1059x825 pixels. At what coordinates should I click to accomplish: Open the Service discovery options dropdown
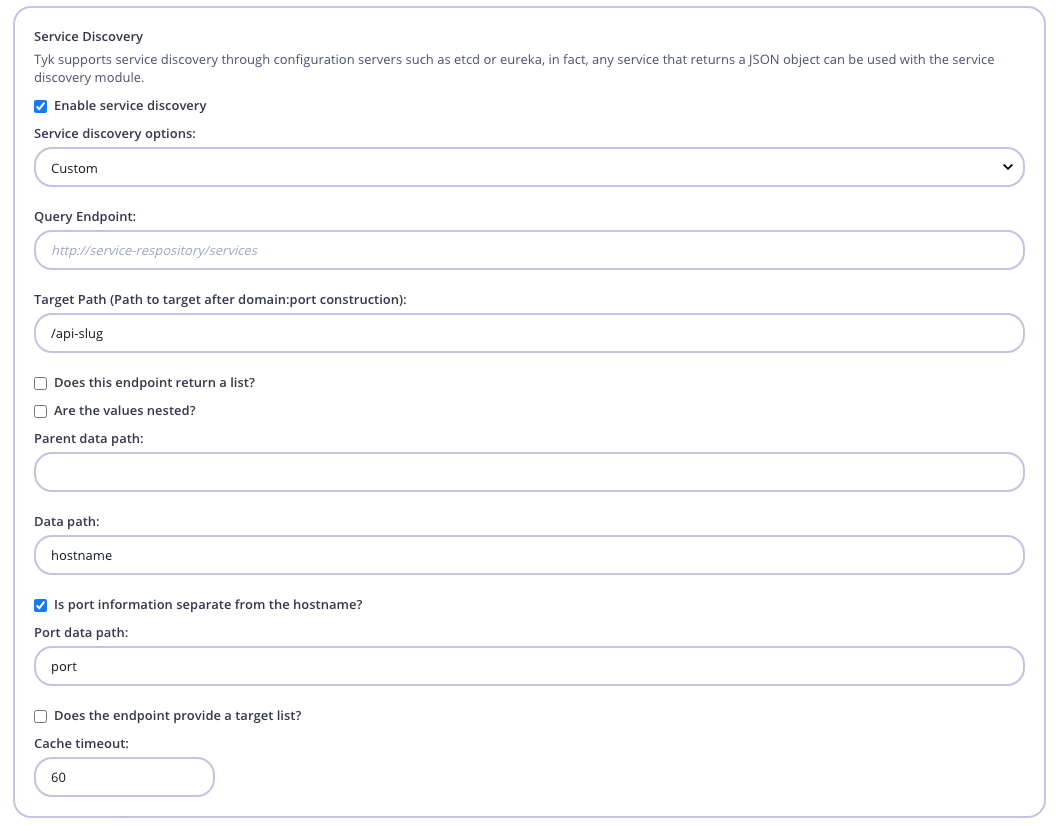tap(529, 167)
